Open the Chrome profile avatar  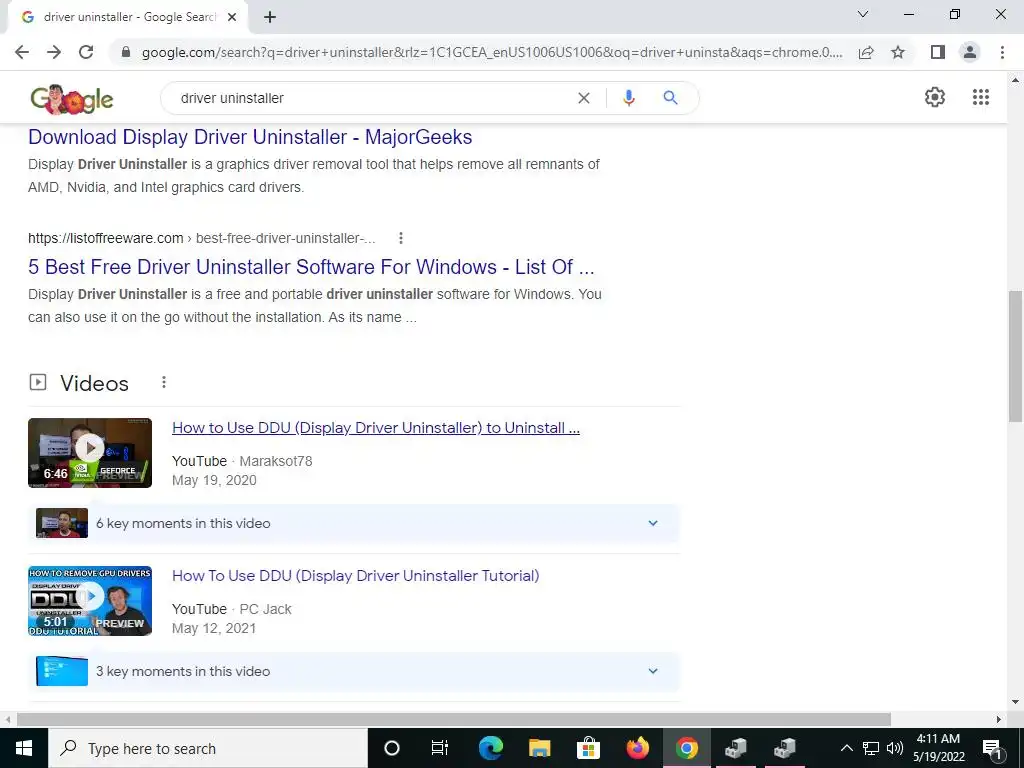tap(970, 52)
